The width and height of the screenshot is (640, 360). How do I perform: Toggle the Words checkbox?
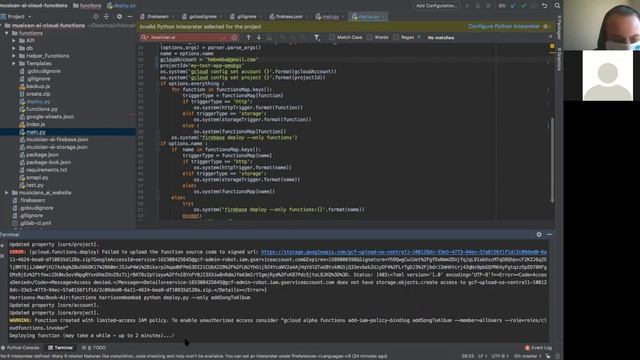coord(369,37)
